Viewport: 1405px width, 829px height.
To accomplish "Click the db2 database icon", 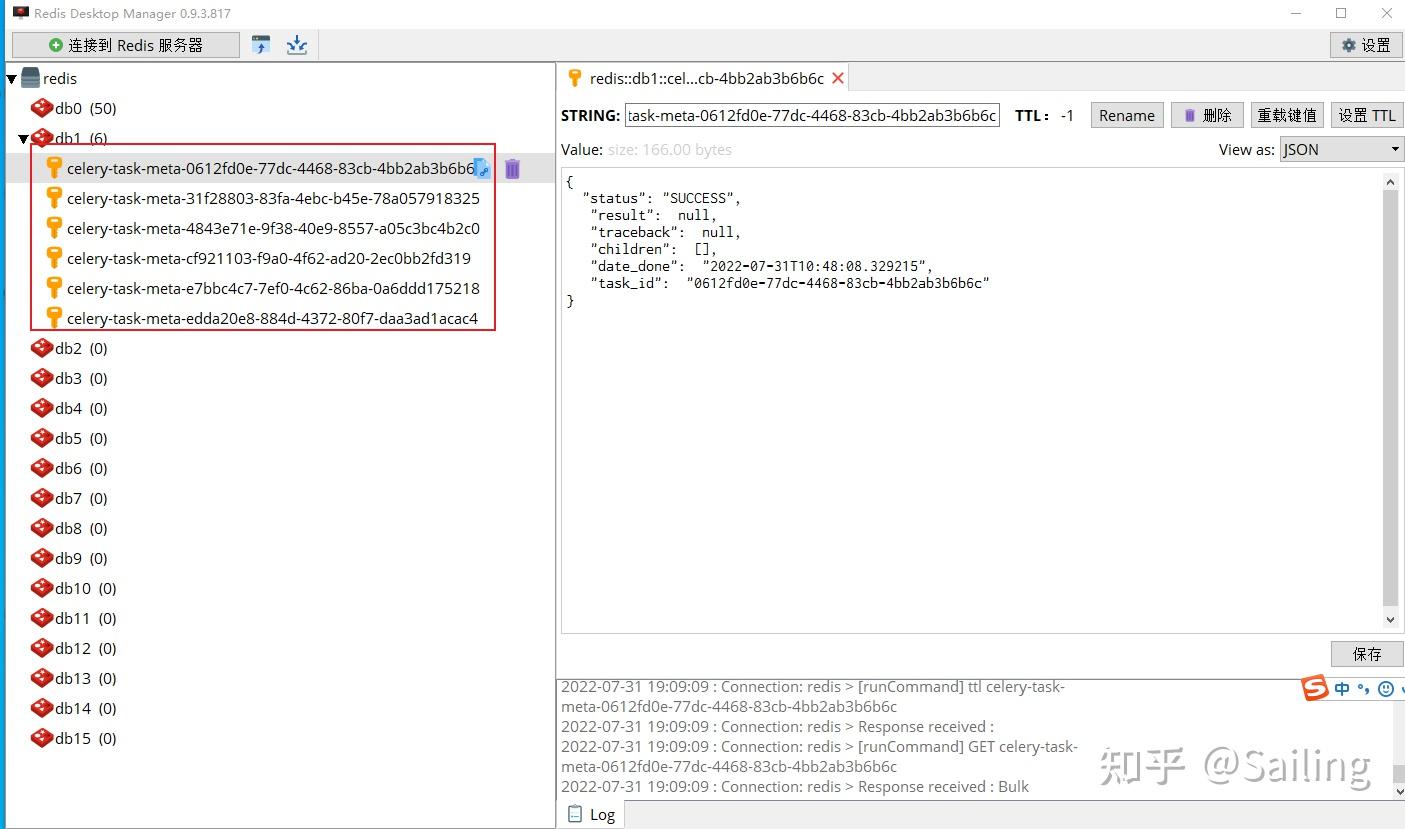I will [x=42, y=348].
